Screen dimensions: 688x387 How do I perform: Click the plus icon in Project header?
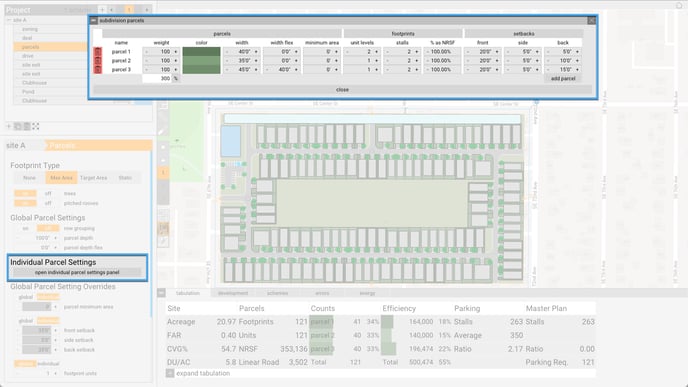(x=102, y=10)
